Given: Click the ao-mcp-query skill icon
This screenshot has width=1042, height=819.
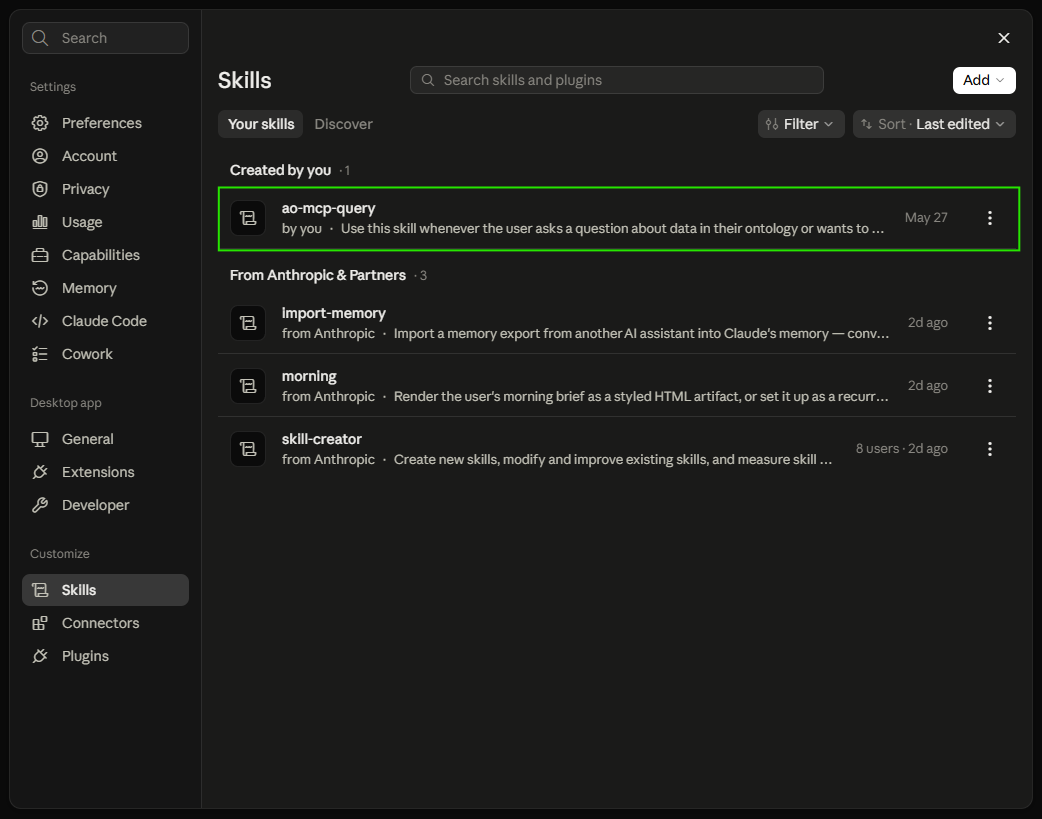Looking at the screenshot, I should point(248,218).
